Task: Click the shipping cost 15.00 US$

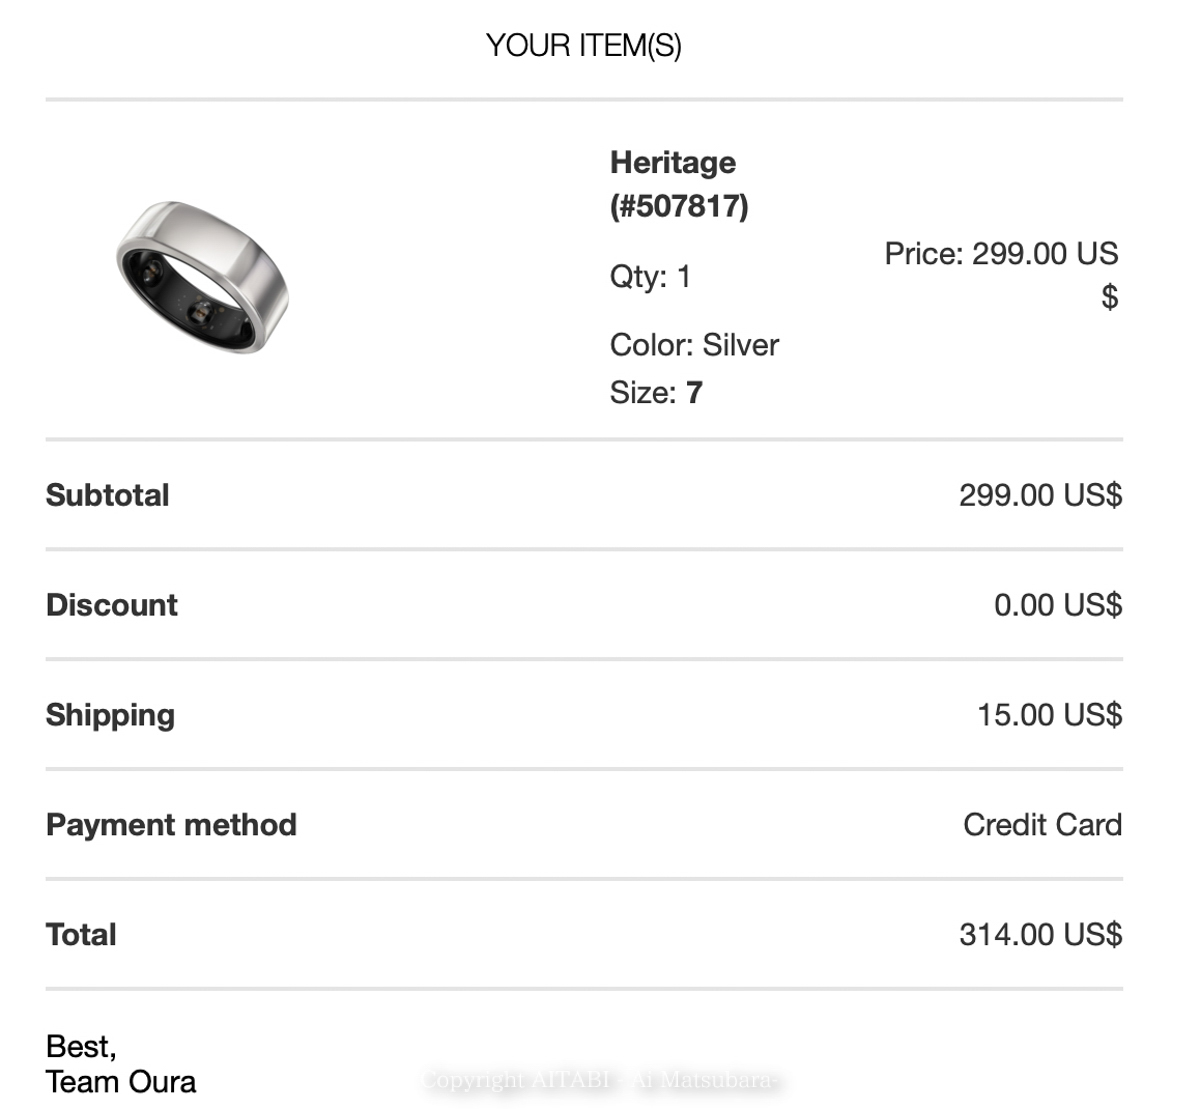Action: [x=1049, y=715]
